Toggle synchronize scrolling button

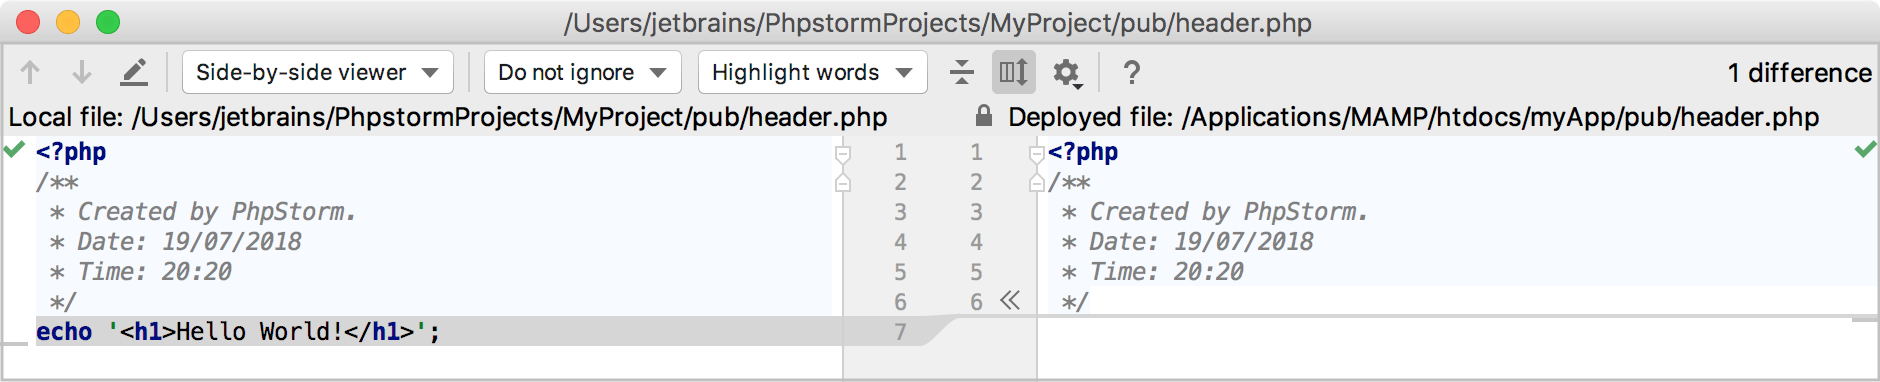(x=1013, y=72)
